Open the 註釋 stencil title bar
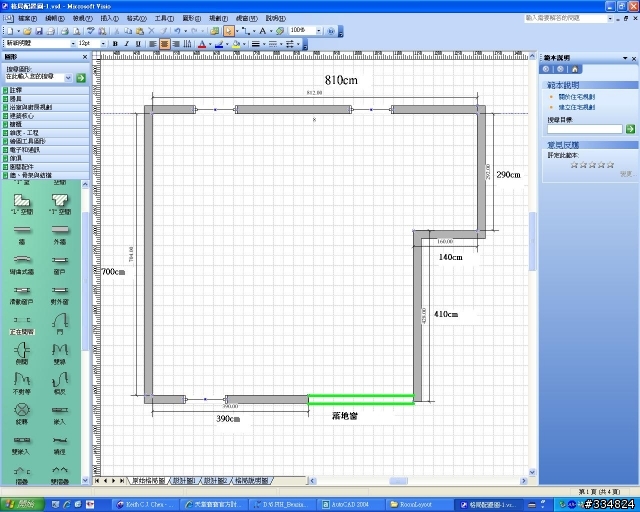This screenshot has height=512, width=640. pos(45,90)
